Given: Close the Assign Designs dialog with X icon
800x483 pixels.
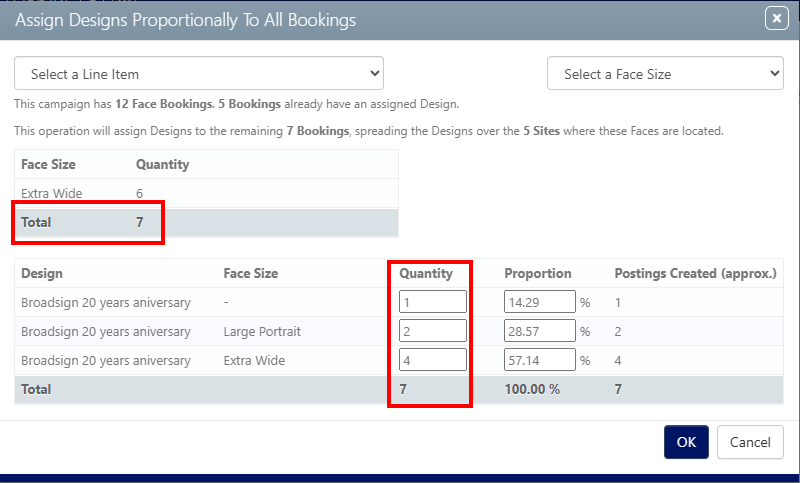Looking at the screenshot, I should pyautogui.click(x=777, y=19).
